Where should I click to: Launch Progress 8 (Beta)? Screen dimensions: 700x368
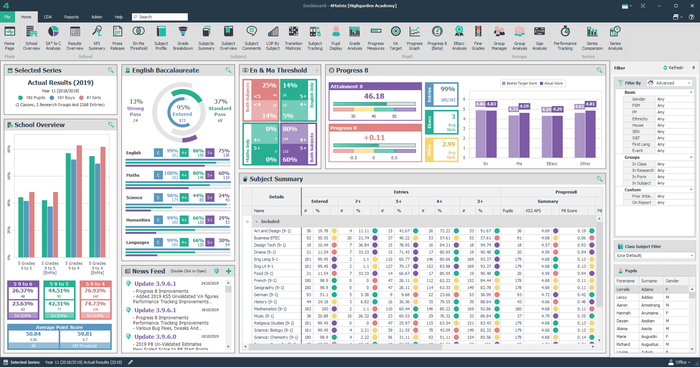click(x=437, y=38)
